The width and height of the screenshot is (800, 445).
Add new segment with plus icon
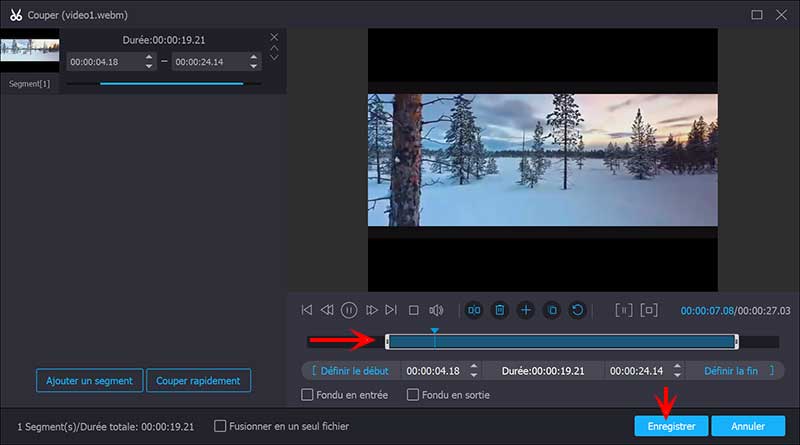[x=526, y=311]
